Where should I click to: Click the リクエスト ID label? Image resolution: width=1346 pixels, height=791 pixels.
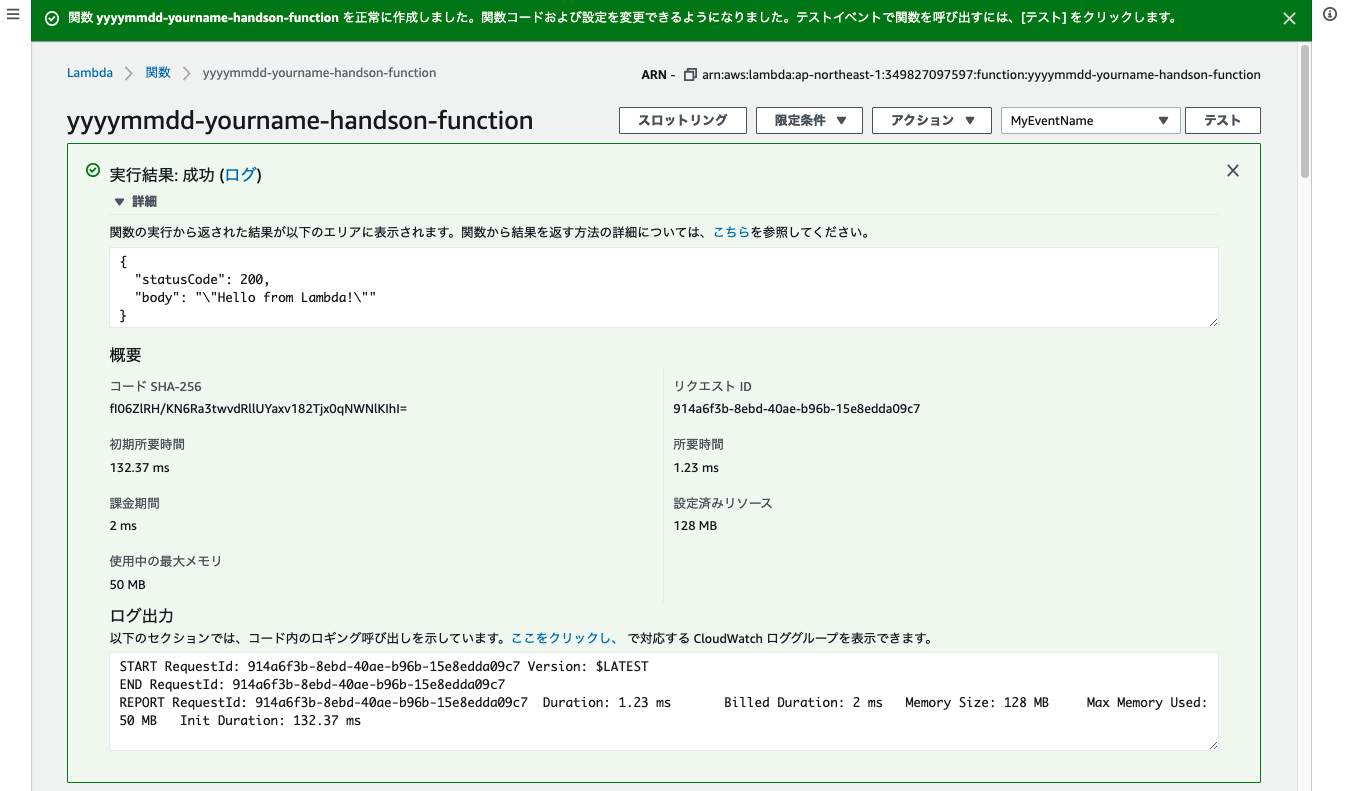pyautogui.click(x=713, y=386)
